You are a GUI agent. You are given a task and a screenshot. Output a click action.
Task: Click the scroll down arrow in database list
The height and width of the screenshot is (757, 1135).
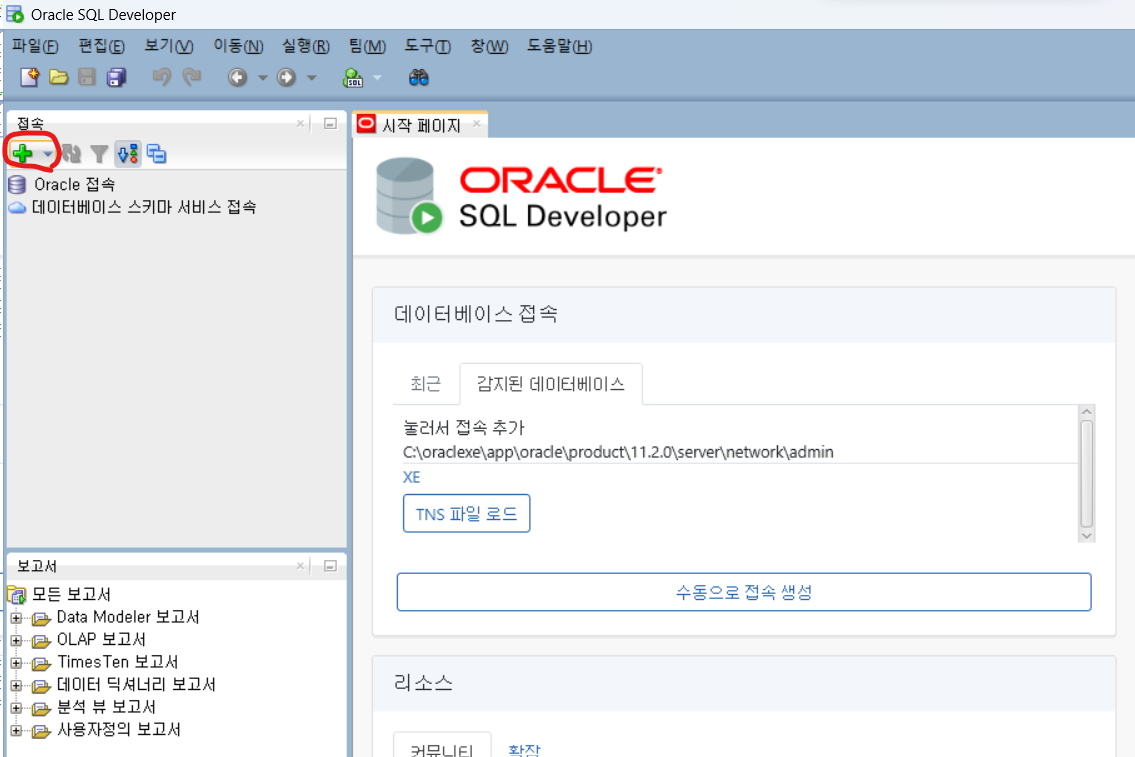point(1087,536)
